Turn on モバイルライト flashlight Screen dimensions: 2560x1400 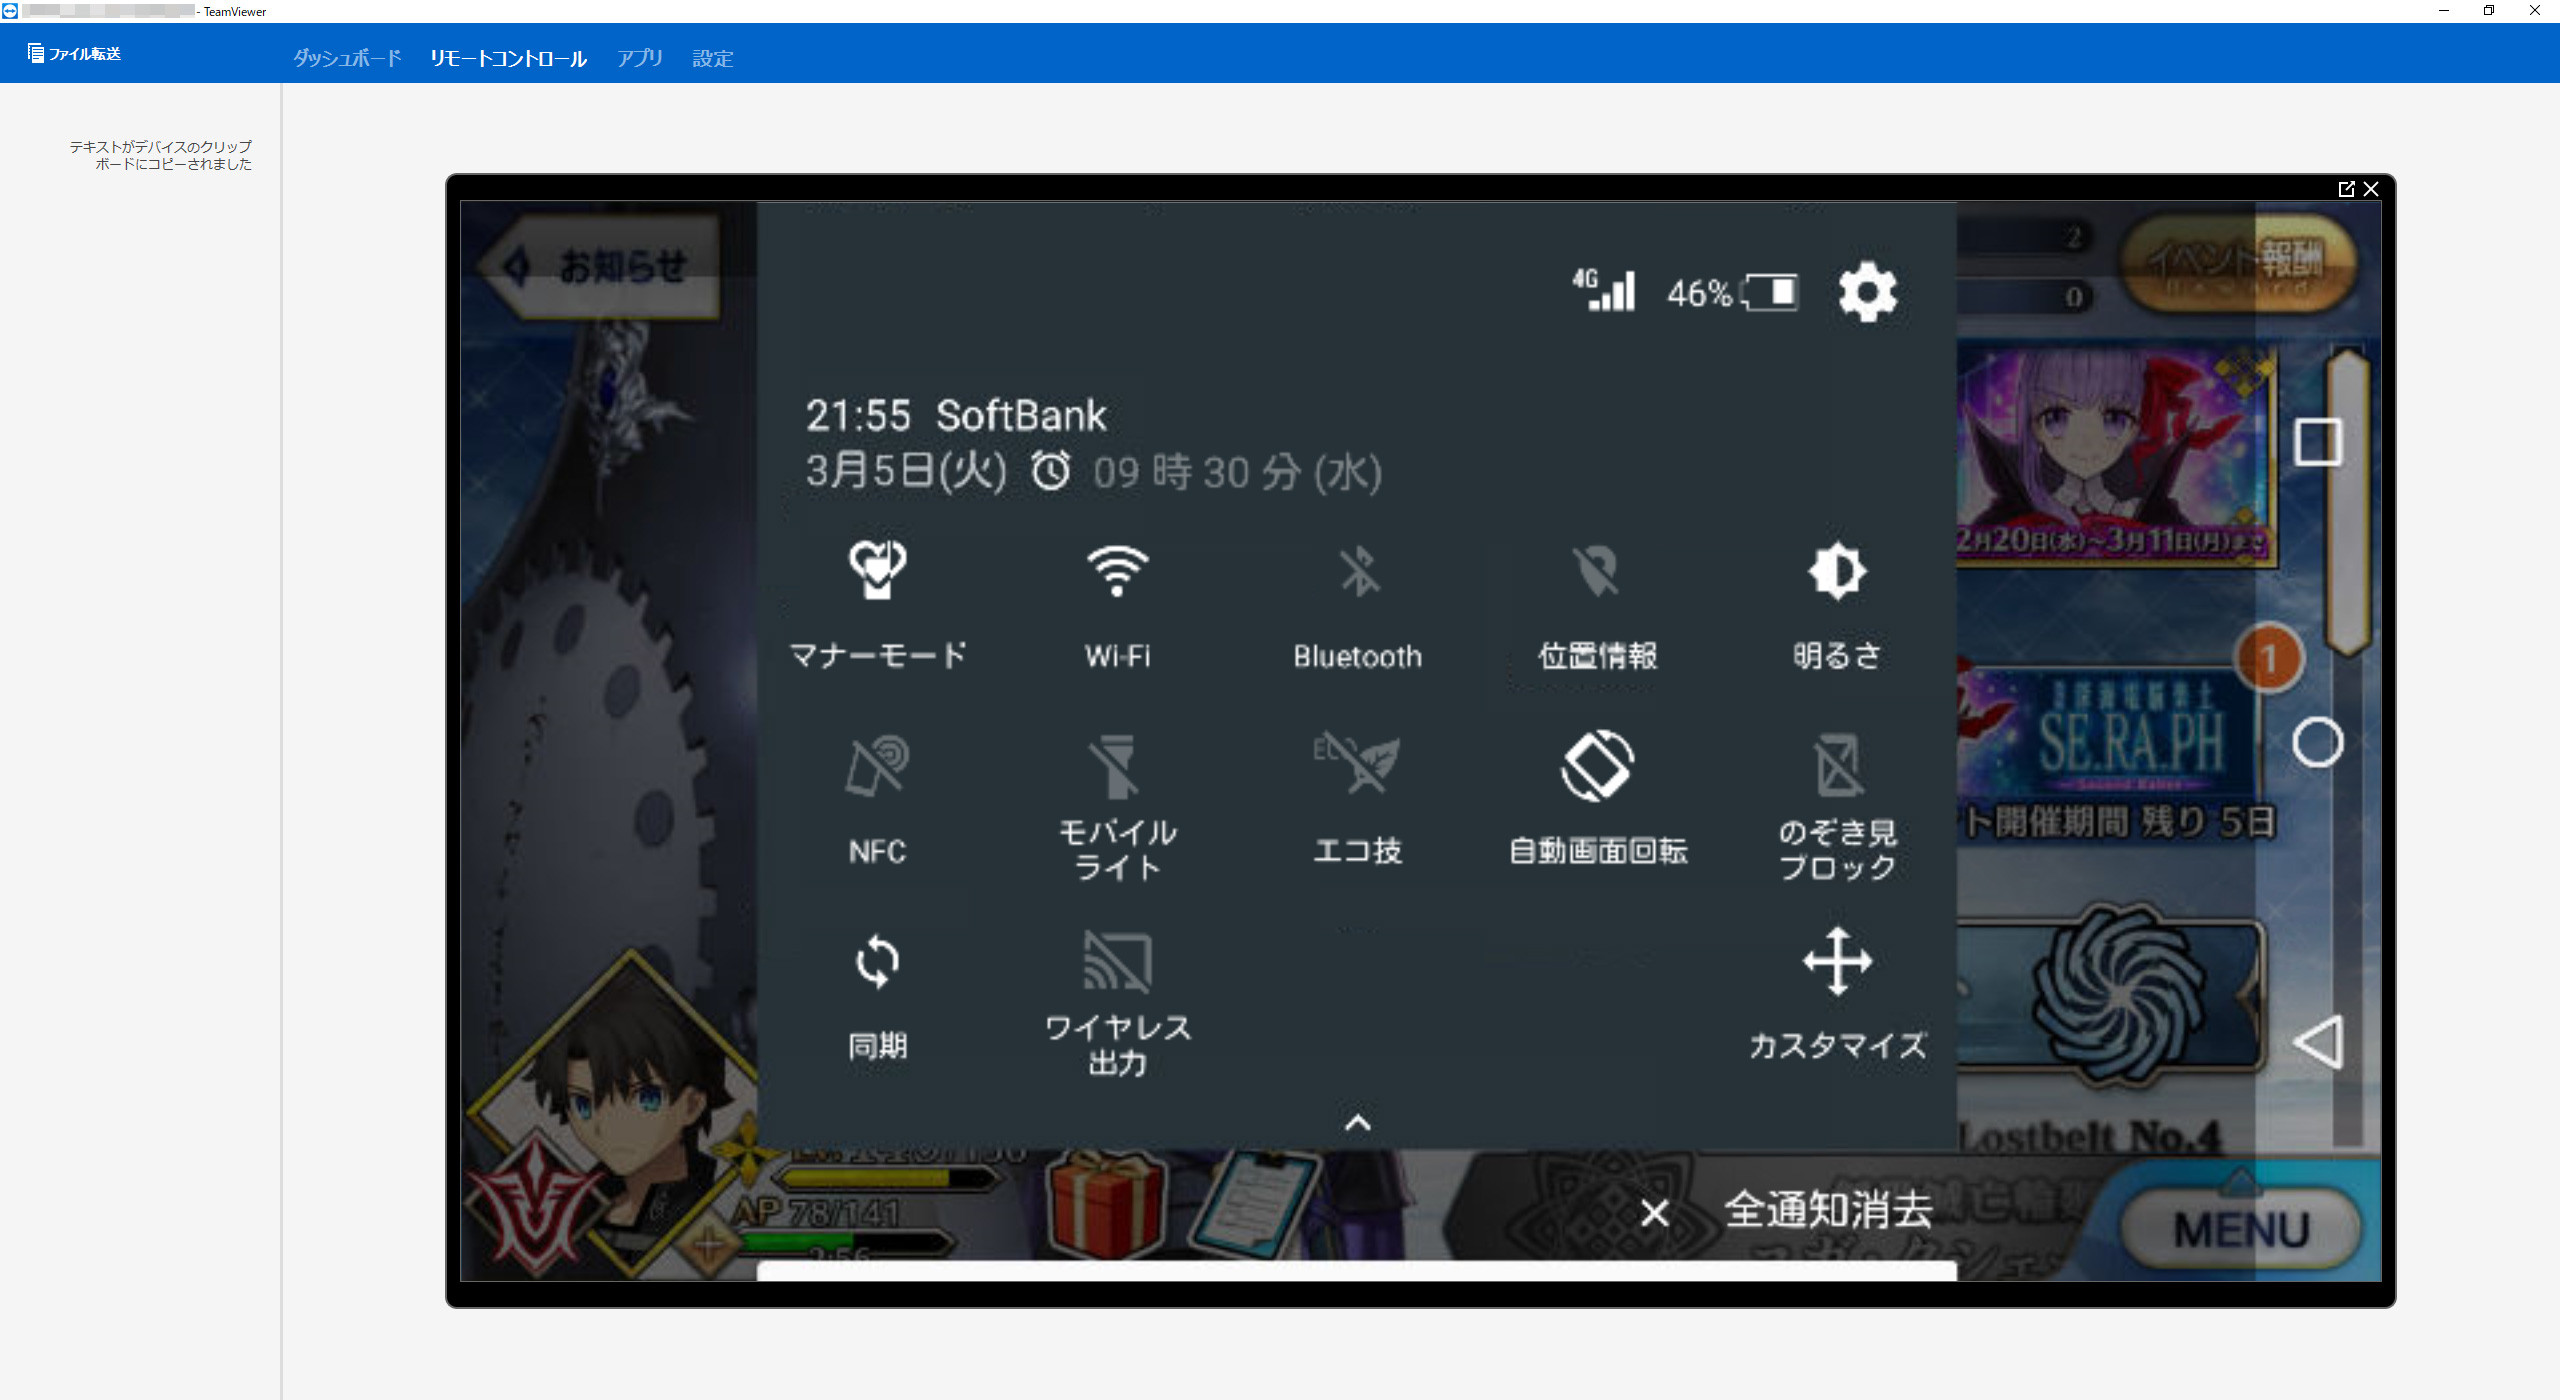click(1117, 767)
